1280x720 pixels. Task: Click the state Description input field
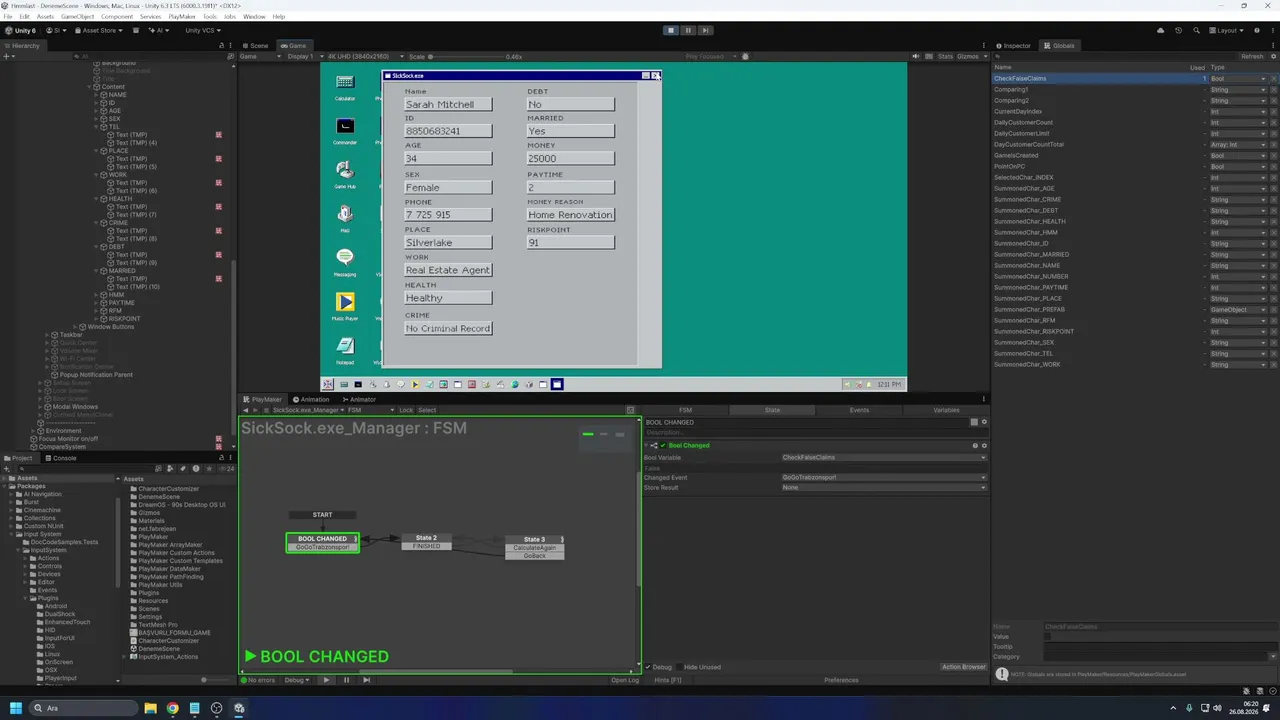[x=815, y=433]
